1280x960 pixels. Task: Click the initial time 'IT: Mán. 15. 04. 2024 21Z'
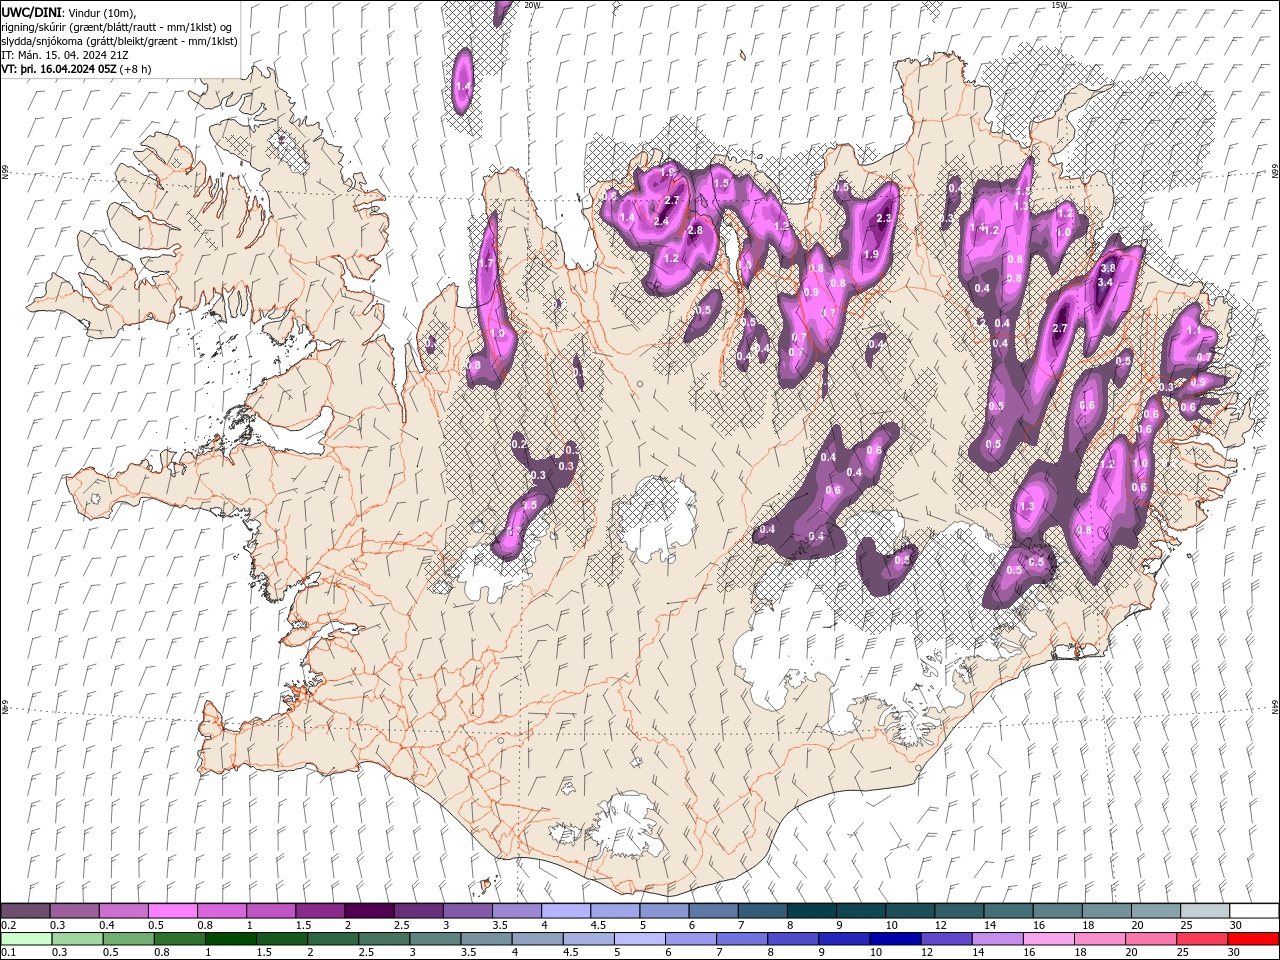pos(63,55)
